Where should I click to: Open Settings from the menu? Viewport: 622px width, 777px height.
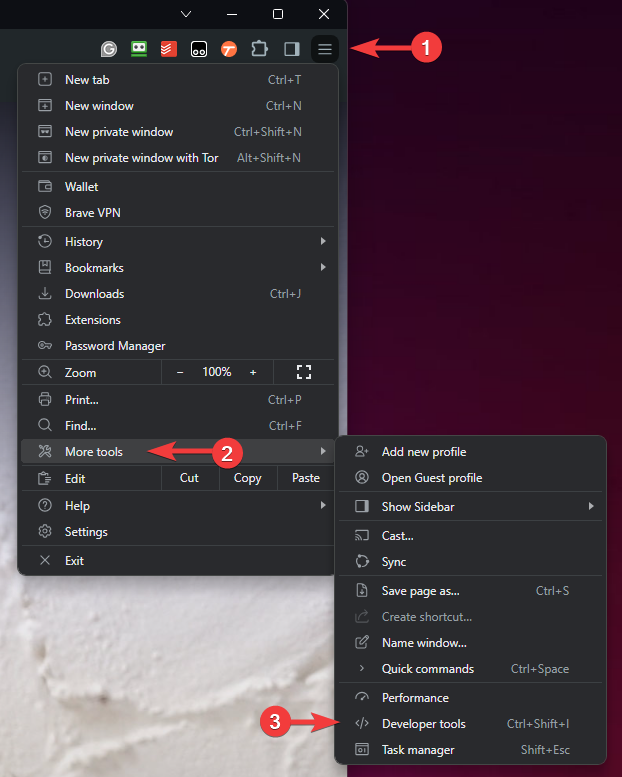(178, 532)
